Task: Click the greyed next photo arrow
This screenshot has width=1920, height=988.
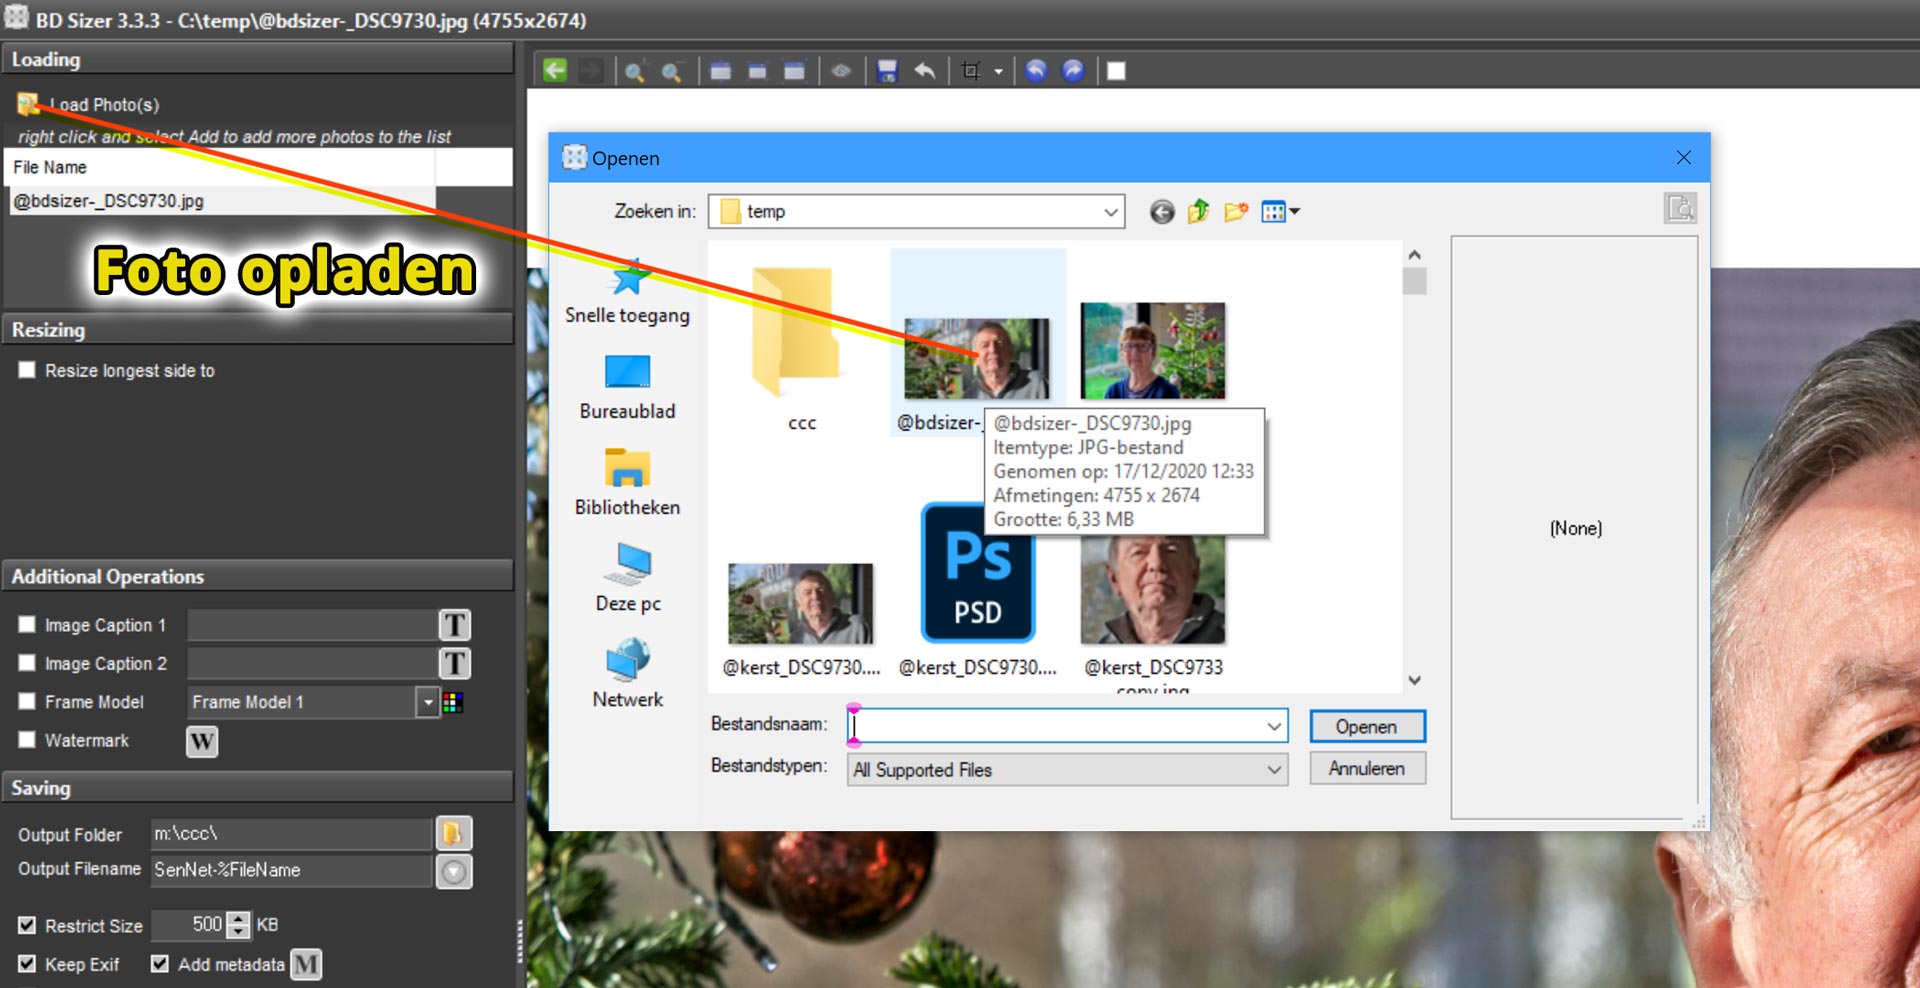Action: pyautogui.click(x=592, y=71)
